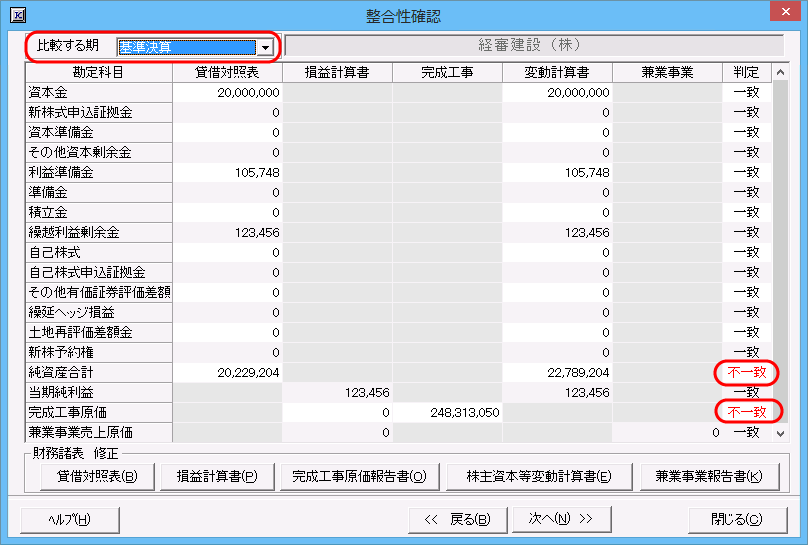Select the 資本金 row label
The width and height of the screenshot is (808, 545).
coord(98,93)
